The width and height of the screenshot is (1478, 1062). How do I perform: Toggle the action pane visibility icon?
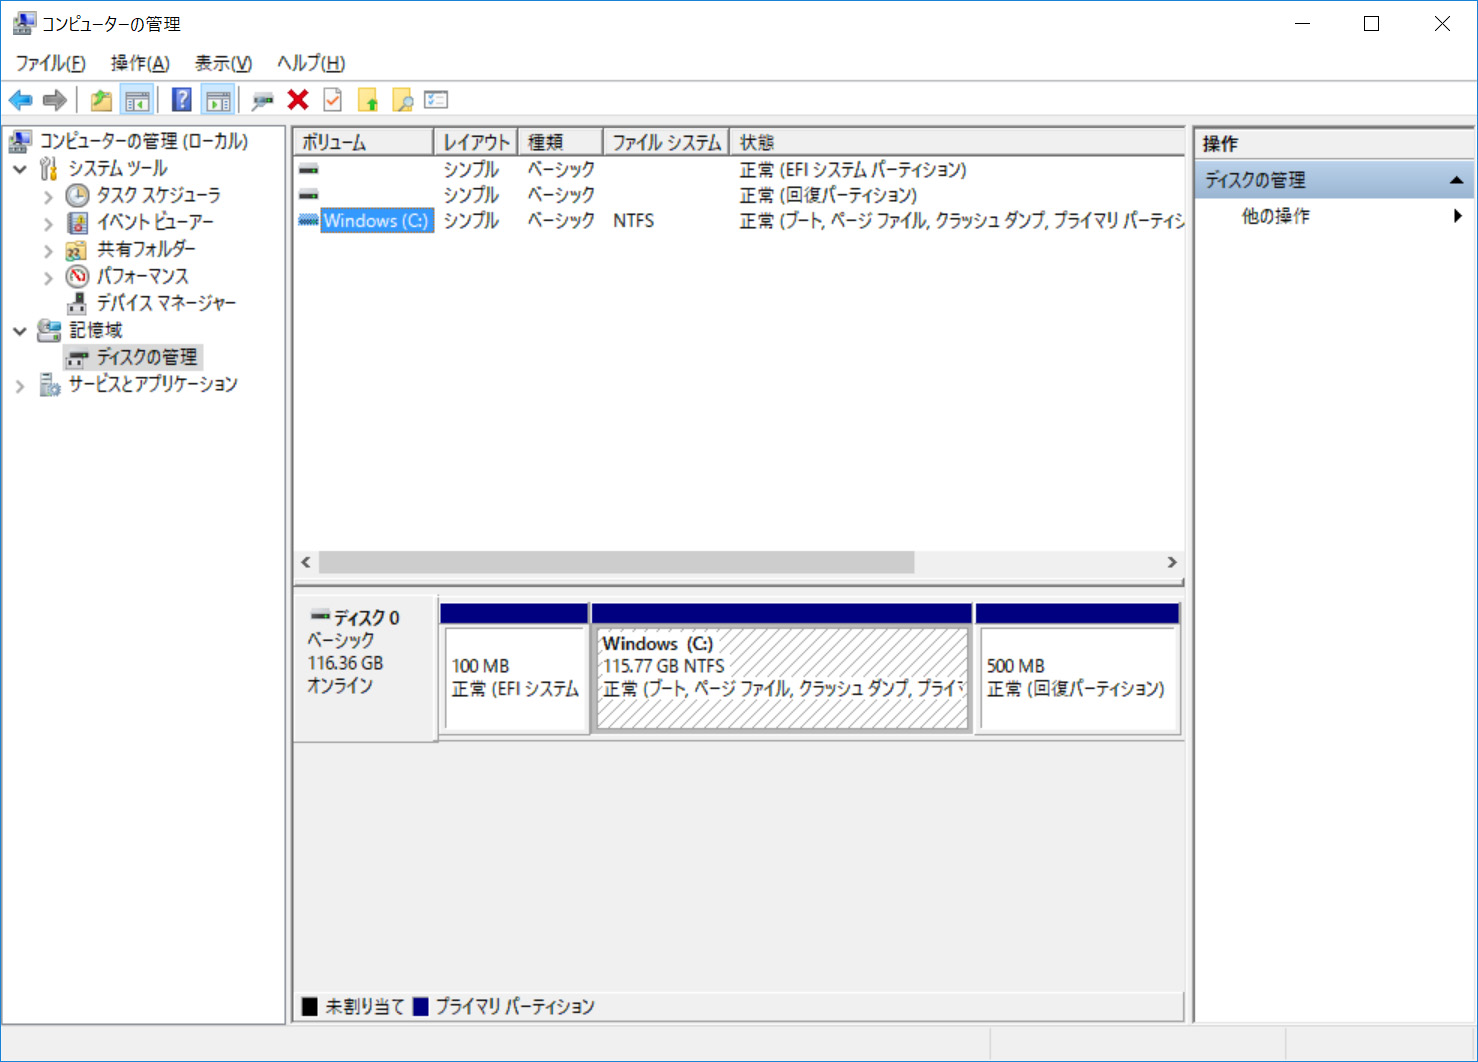(217, 99)
